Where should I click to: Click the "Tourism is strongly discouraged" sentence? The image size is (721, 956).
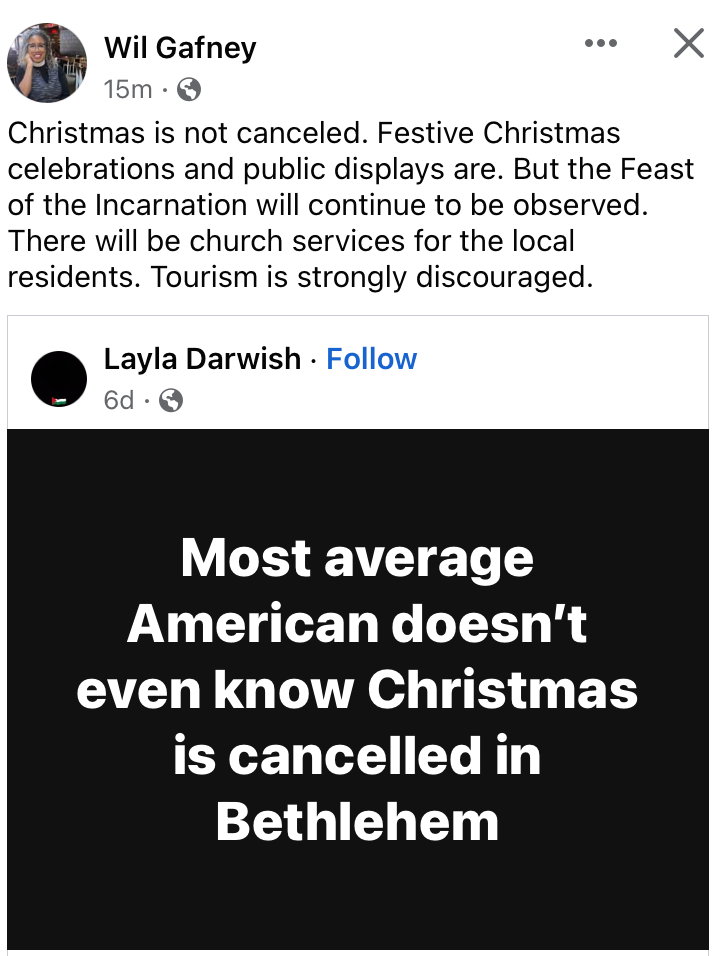pyautogui.click(x=372, y=276)
